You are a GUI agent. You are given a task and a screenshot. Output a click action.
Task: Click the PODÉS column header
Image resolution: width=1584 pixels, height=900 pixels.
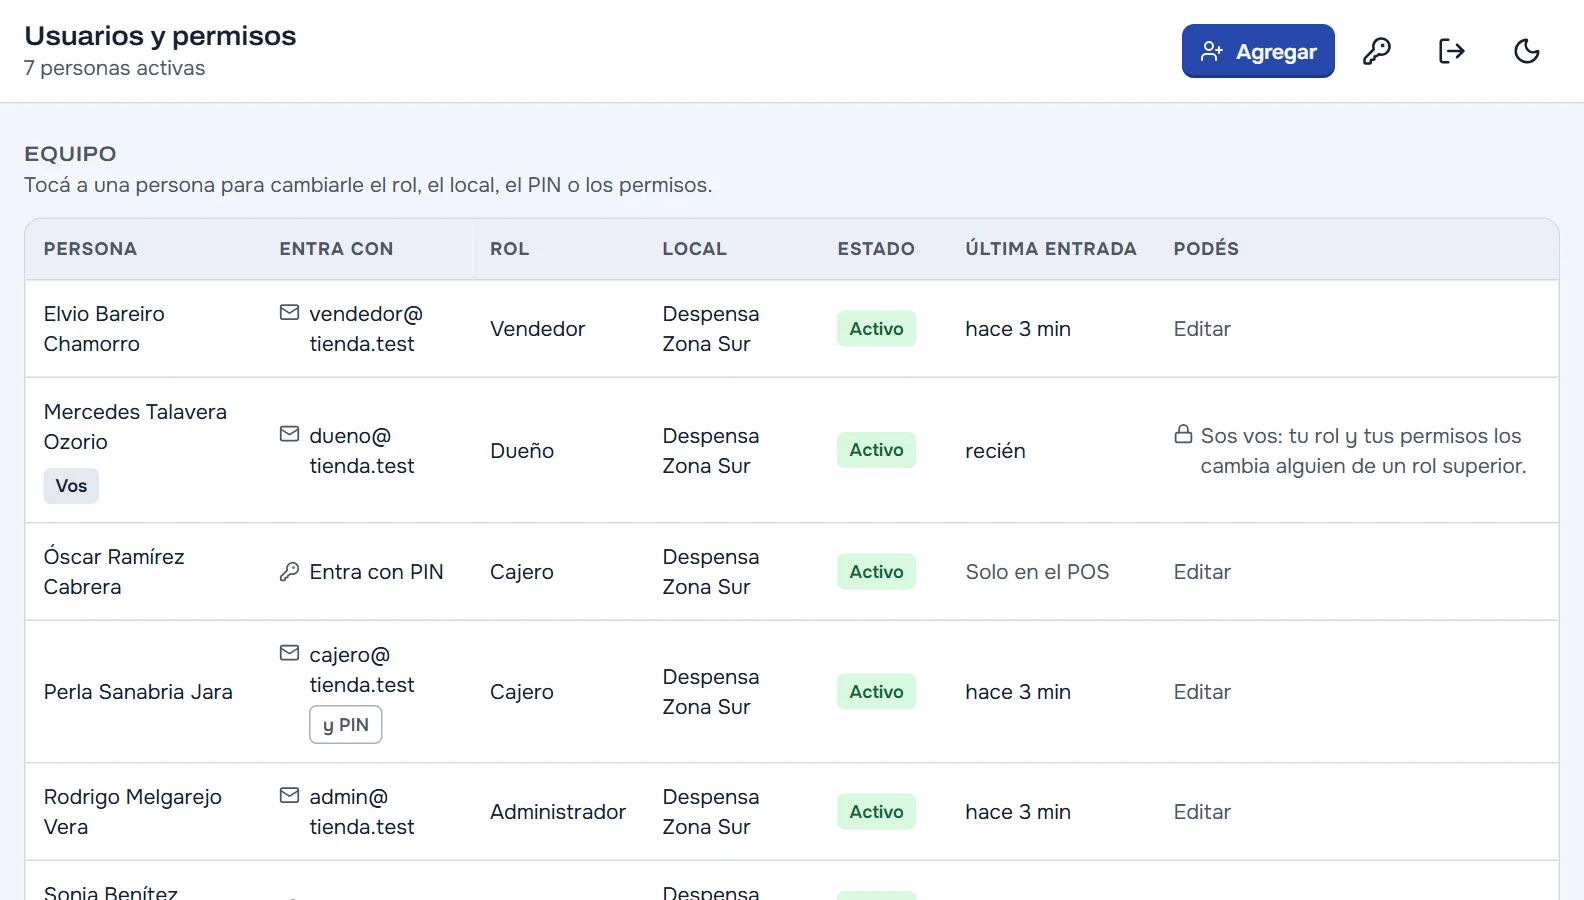pyautogui.click(x=1206, y=249)
